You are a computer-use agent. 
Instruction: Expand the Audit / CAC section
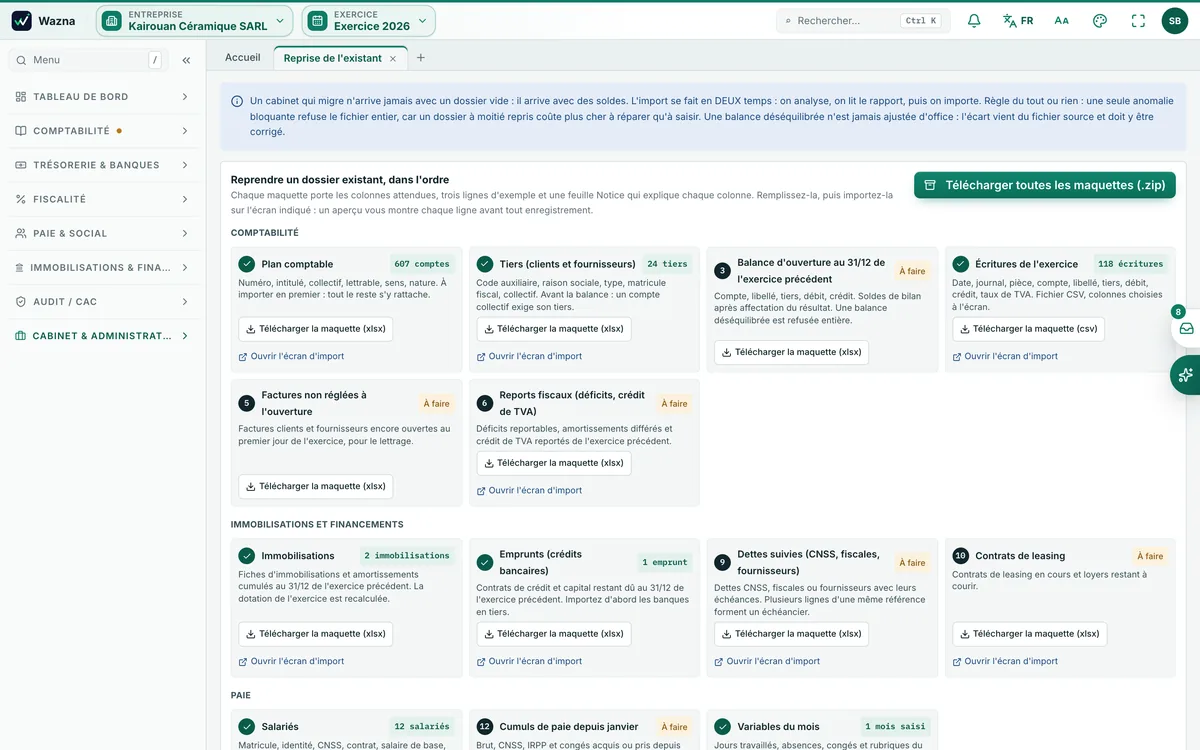click(x=102, y=301)
